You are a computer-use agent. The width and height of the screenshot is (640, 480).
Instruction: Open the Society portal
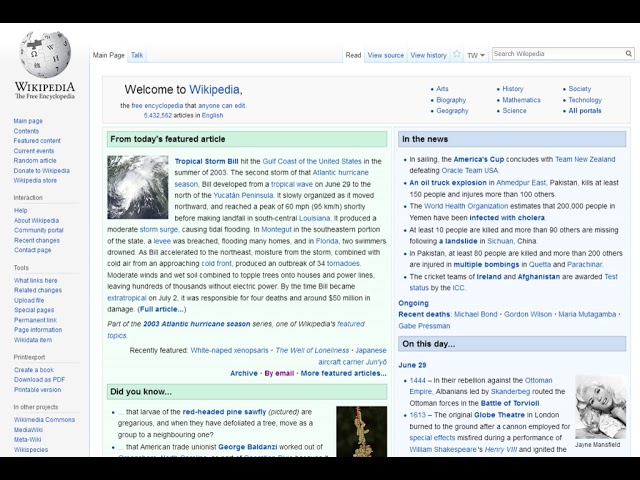580,89
